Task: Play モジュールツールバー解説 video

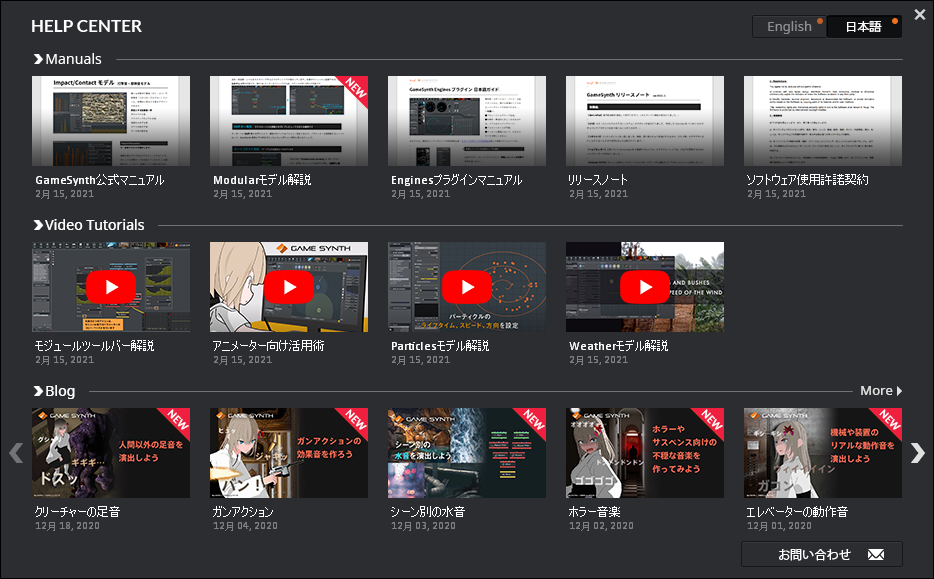Action: (x=111, y=287)
